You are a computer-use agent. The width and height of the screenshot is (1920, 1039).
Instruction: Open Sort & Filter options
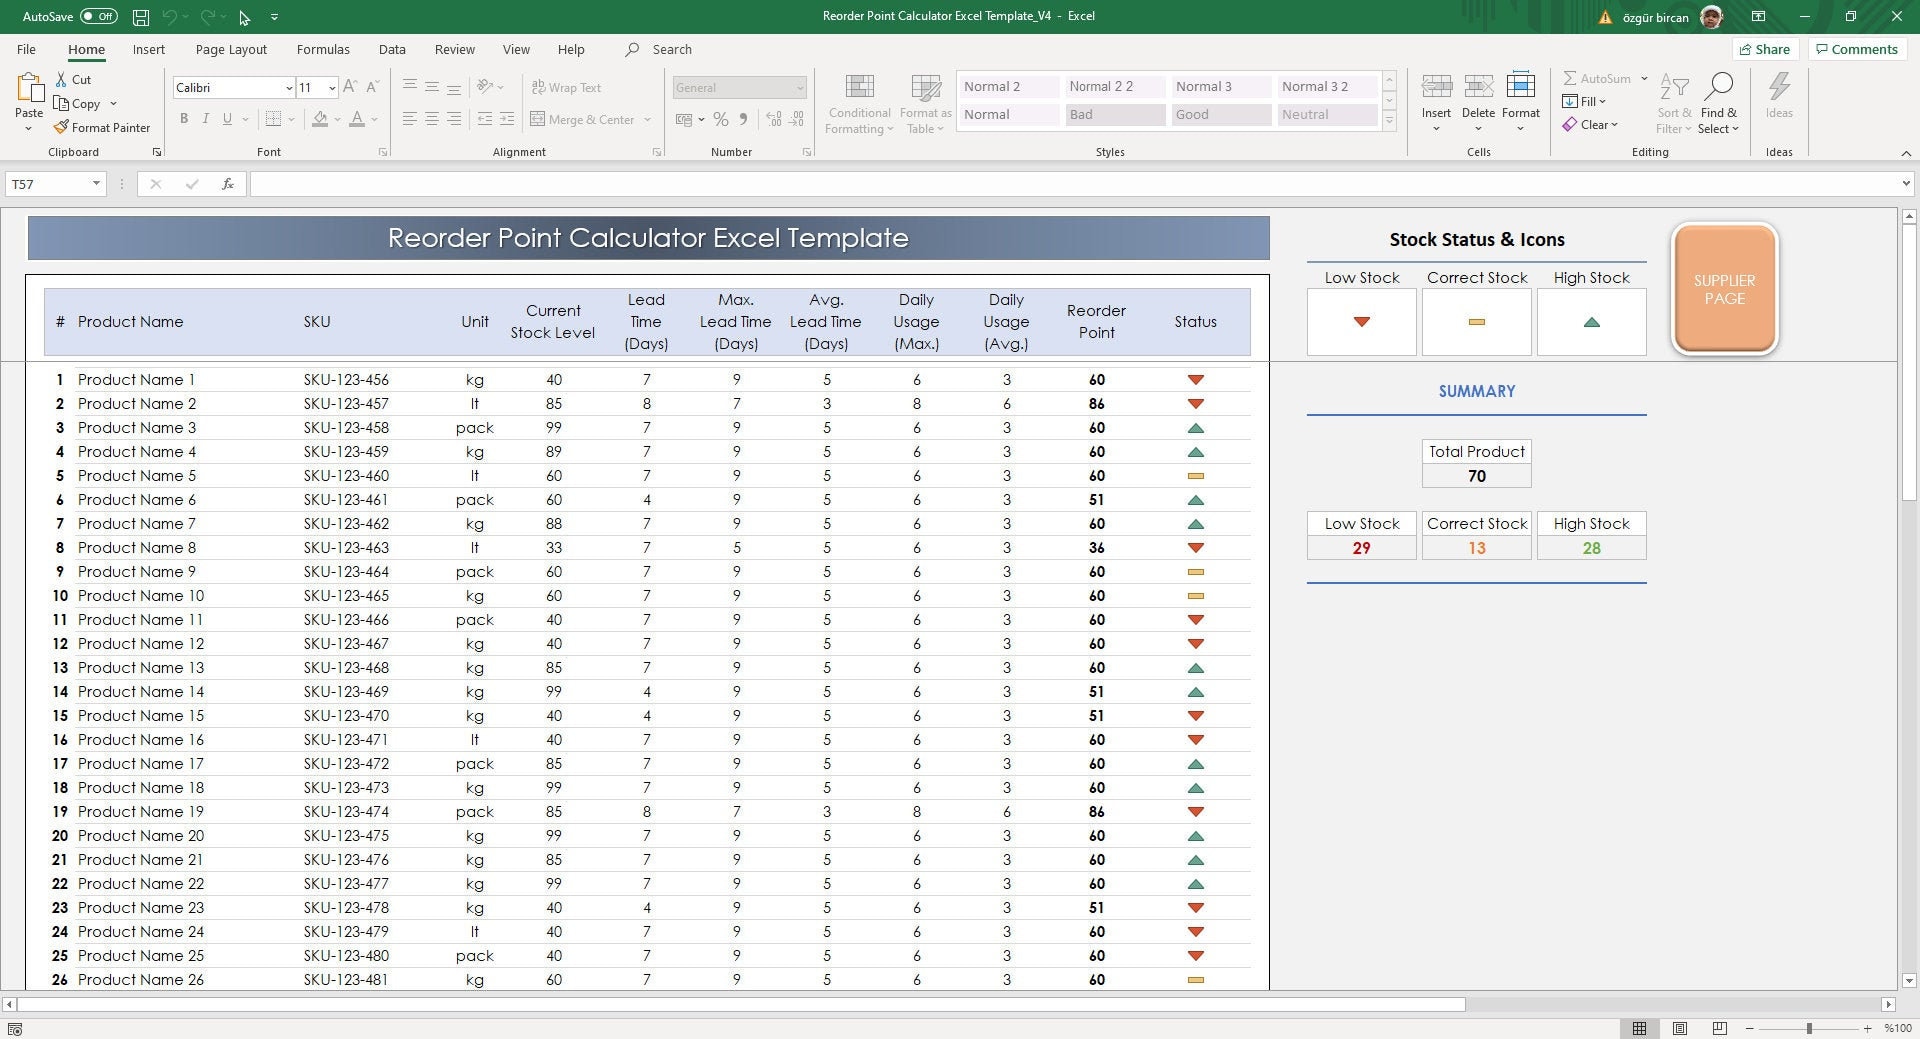point(1673,103)
